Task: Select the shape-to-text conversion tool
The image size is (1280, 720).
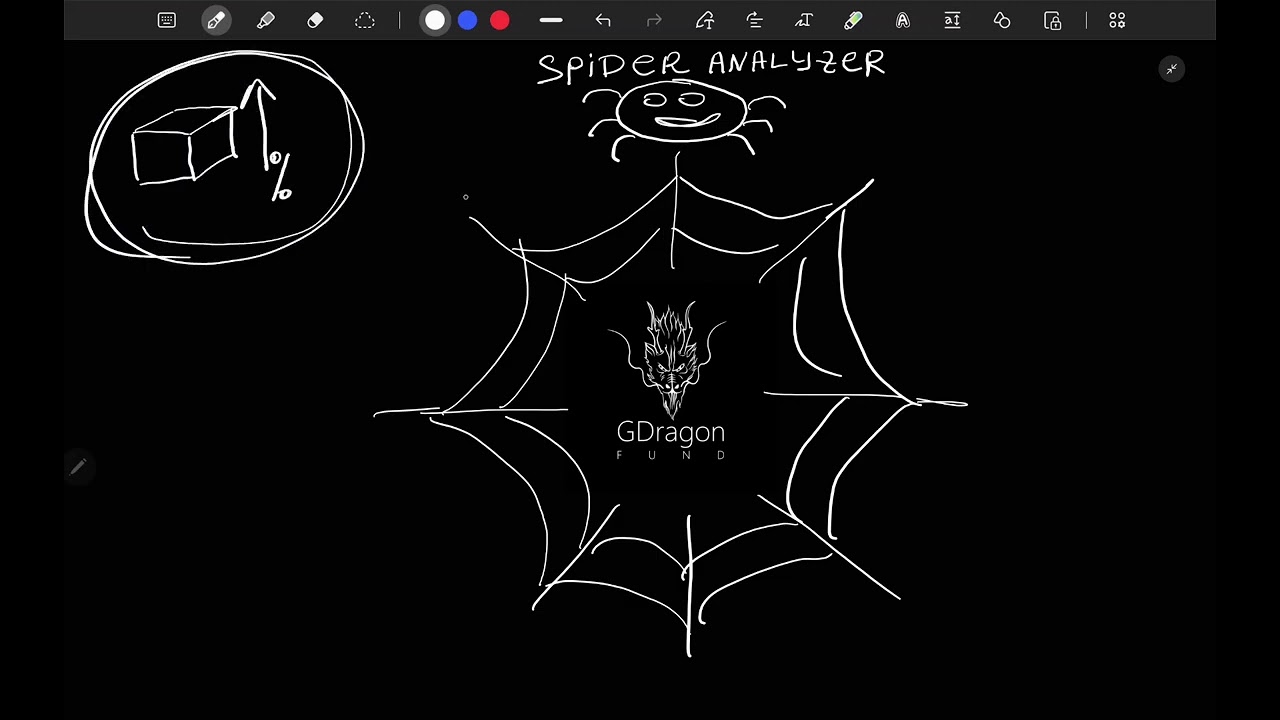Action: (x=705, y=20)
